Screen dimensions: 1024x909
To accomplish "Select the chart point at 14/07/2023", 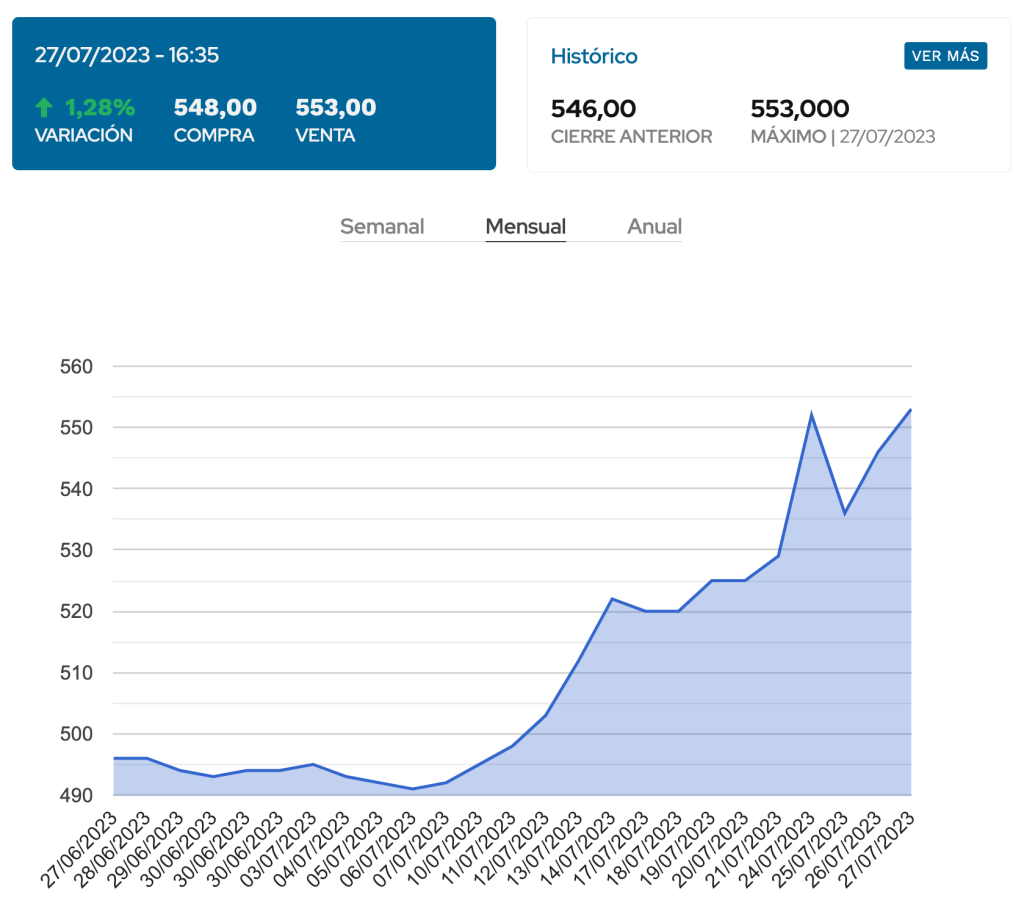I will click(x=612, y=599).
